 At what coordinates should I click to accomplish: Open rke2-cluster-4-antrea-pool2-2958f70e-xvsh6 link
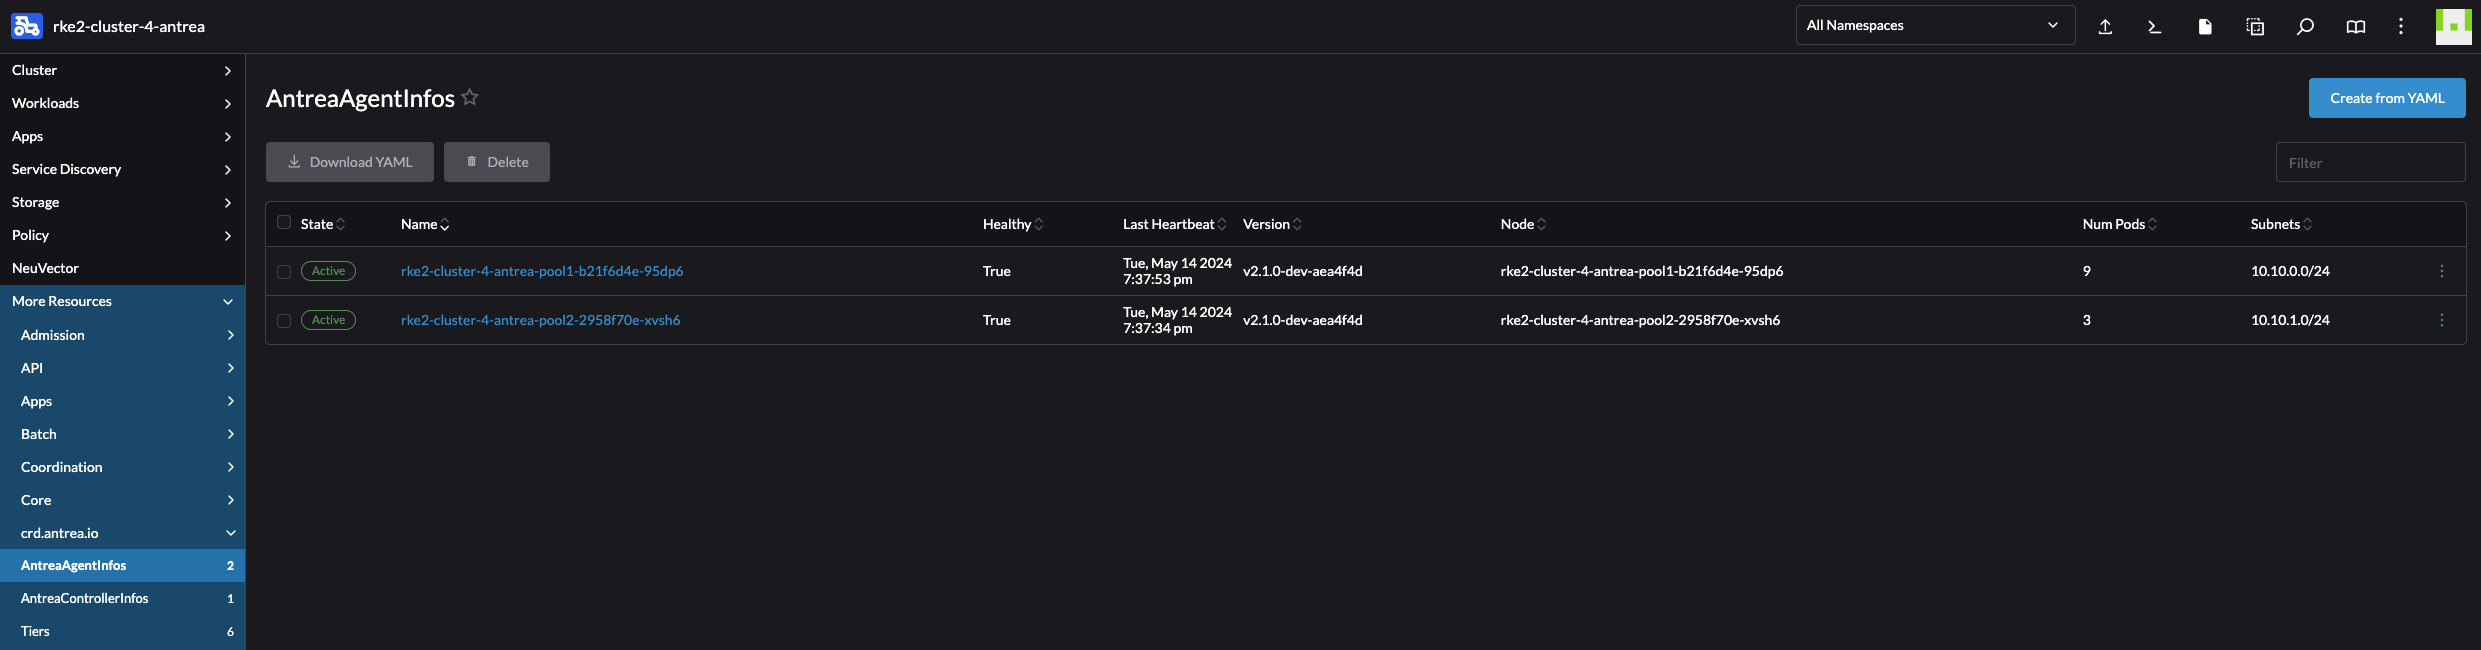pos(540,320)
